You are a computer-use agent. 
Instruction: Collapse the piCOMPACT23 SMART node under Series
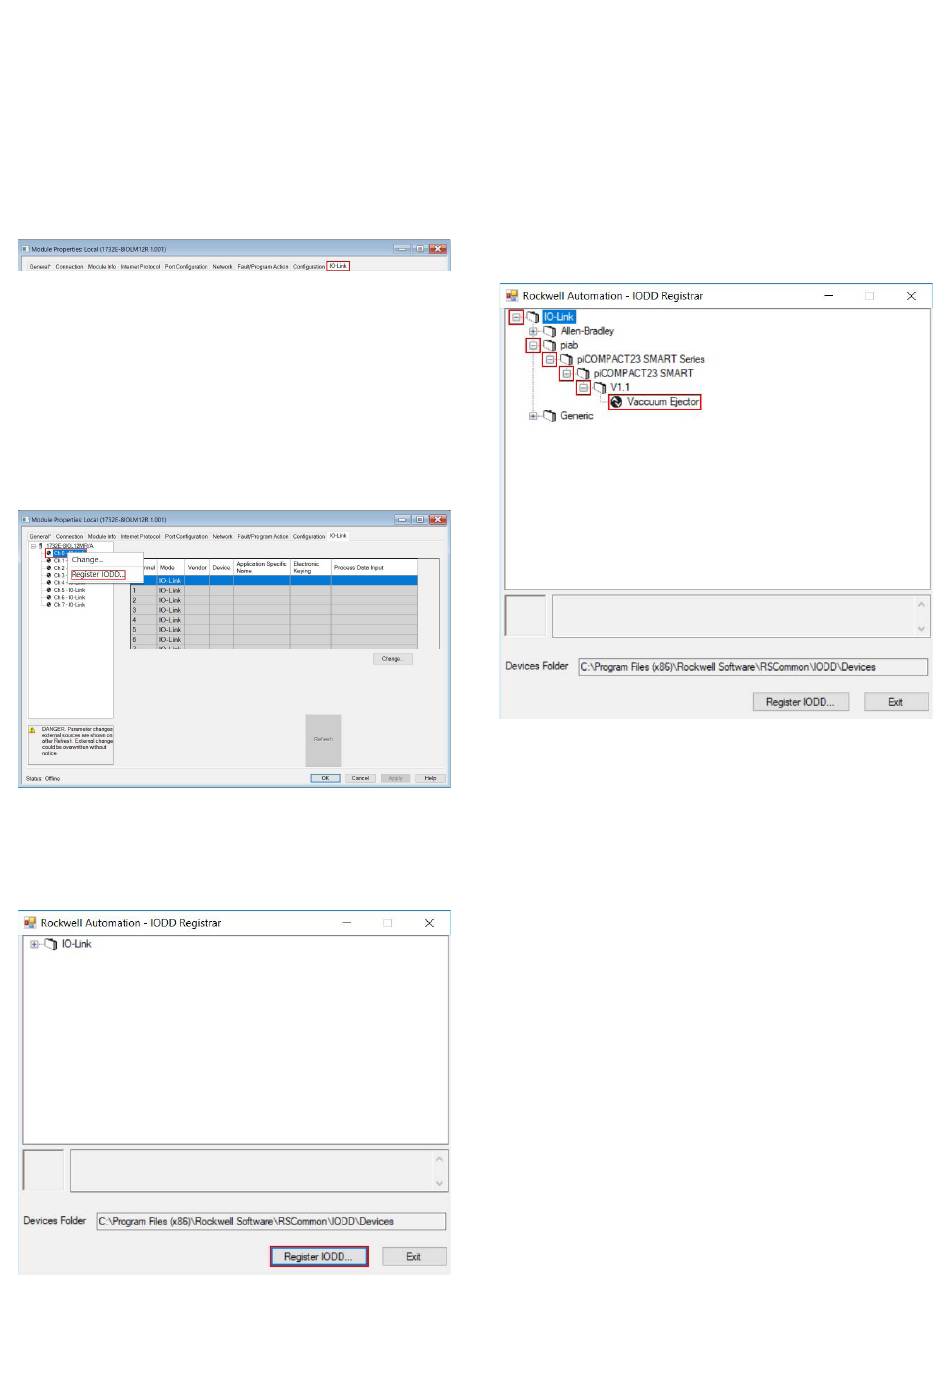[567, 373]
